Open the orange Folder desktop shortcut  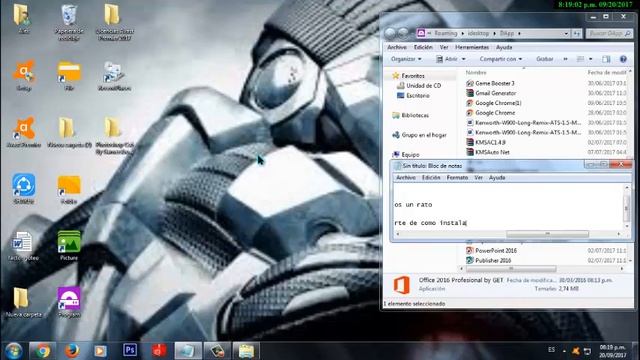click(69, 189)
